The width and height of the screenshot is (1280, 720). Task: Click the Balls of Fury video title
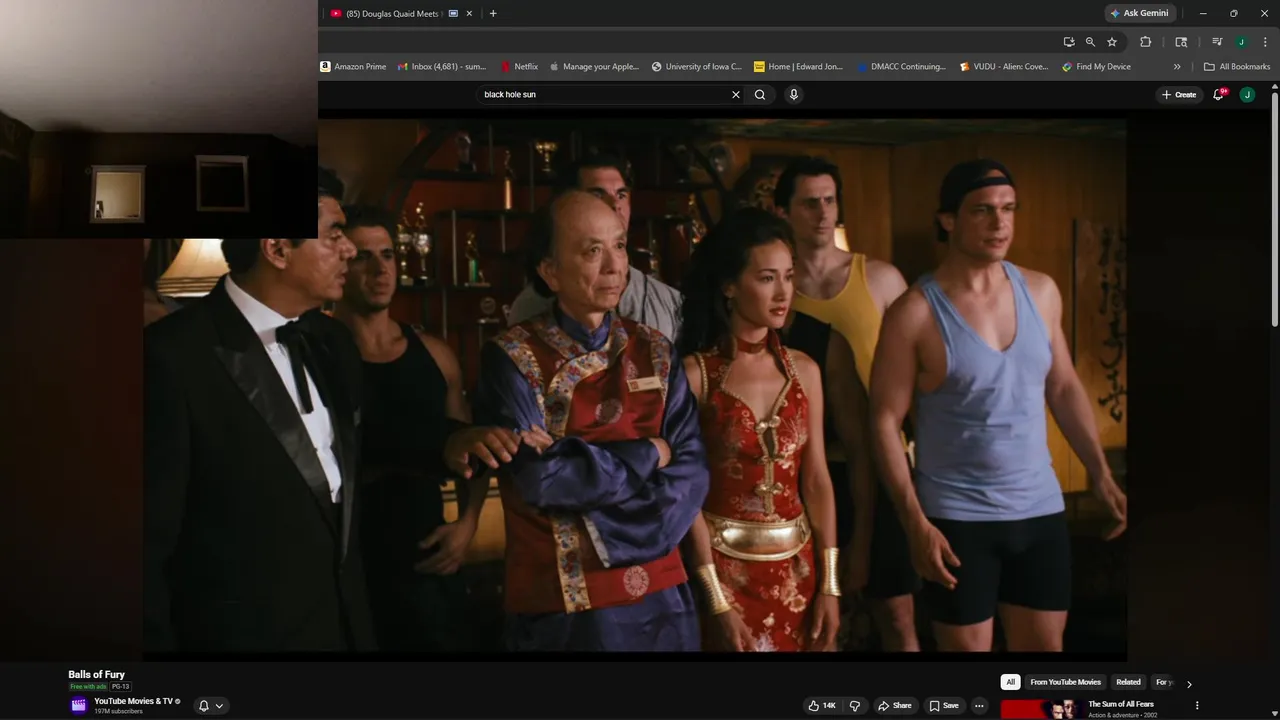[x=96, y=675]
